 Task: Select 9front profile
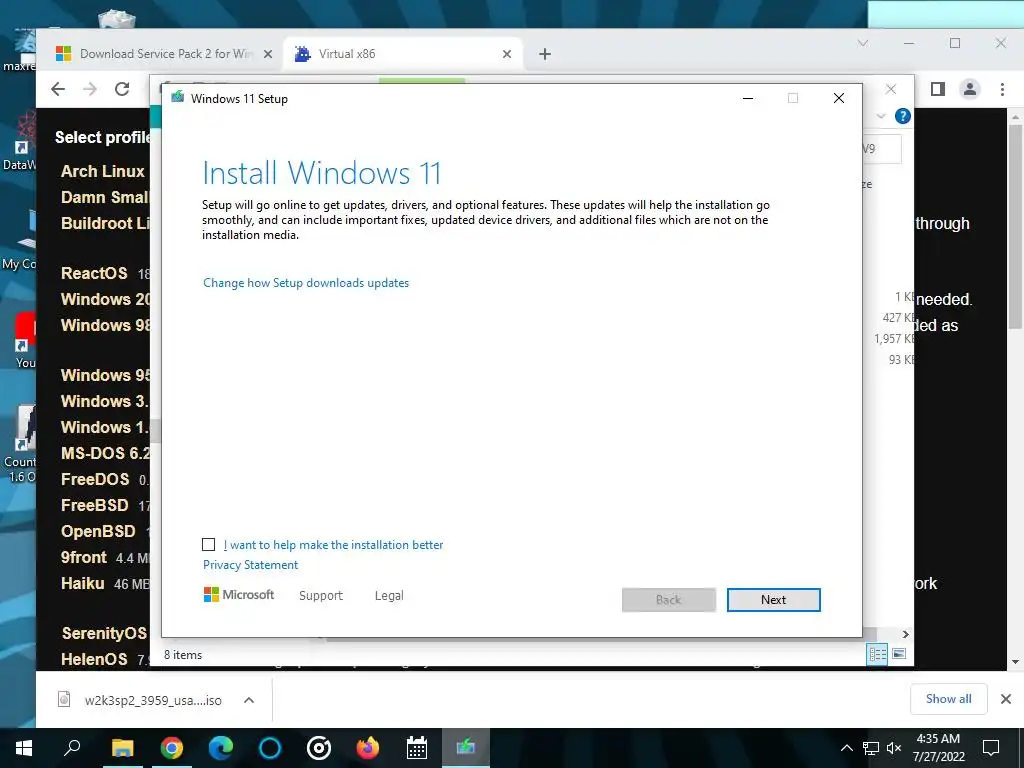point(84,558)
